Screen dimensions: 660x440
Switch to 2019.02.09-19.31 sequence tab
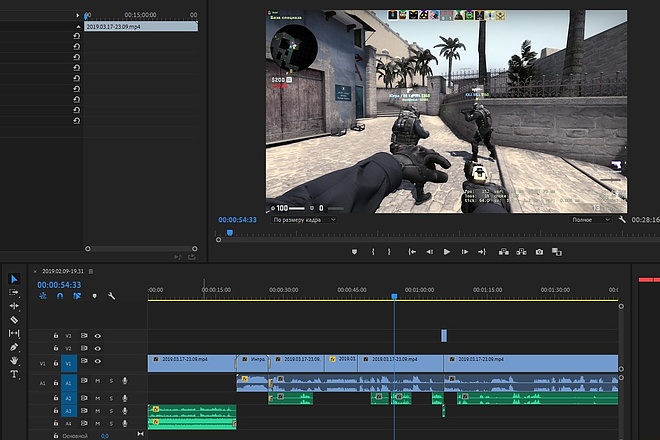tap(63, 271)
